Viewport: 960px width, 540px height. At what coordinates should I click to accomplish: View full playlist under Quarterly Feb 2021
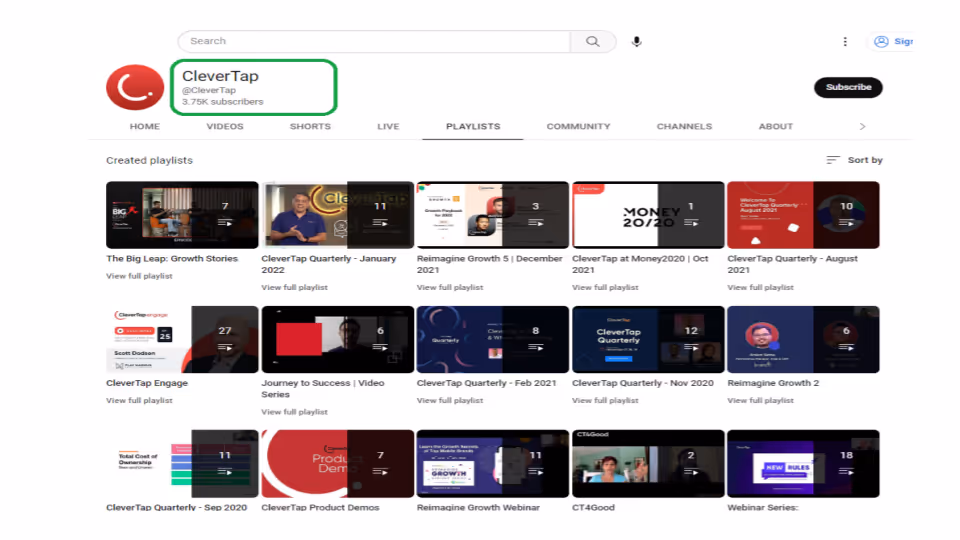[x=450, y=400]
